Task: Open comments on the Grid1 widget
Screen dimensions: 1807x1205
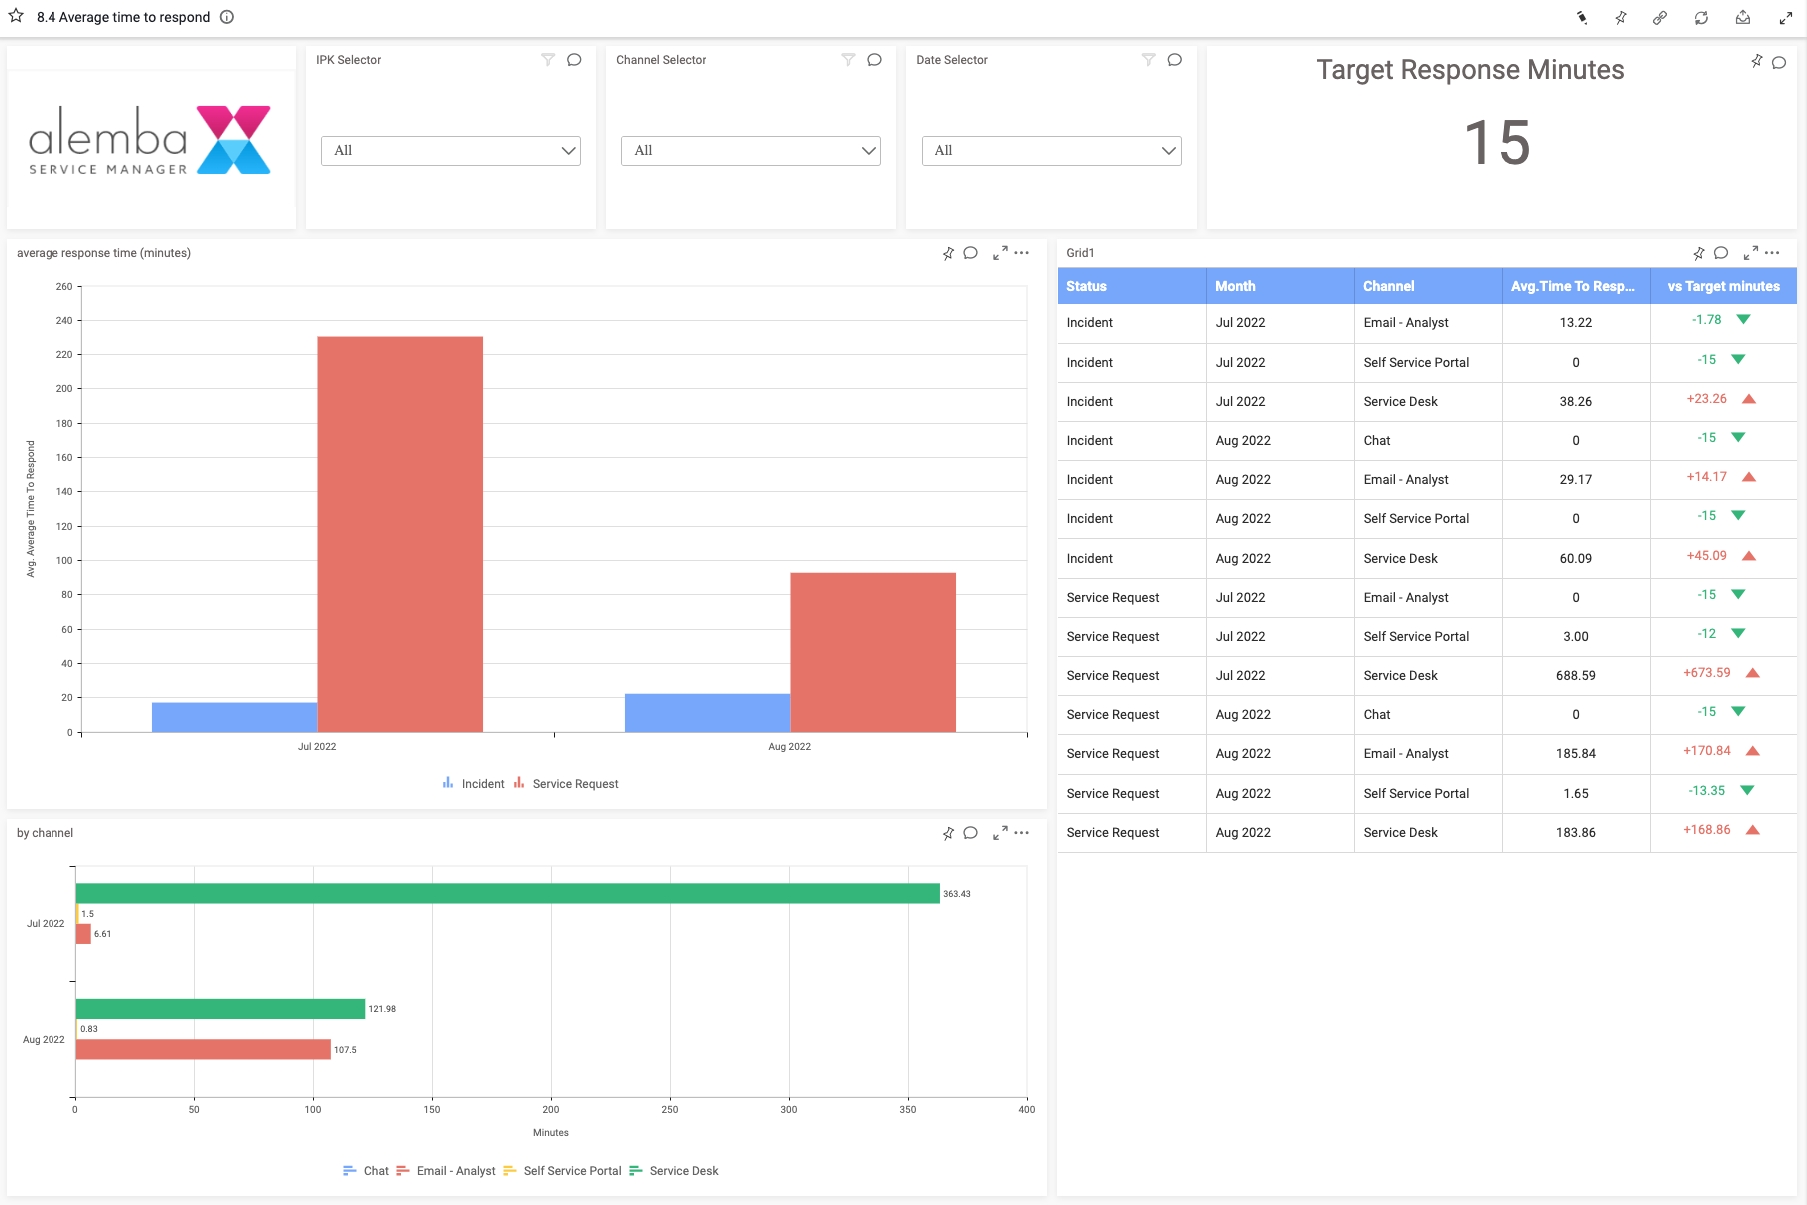Action: [1721, 253]
